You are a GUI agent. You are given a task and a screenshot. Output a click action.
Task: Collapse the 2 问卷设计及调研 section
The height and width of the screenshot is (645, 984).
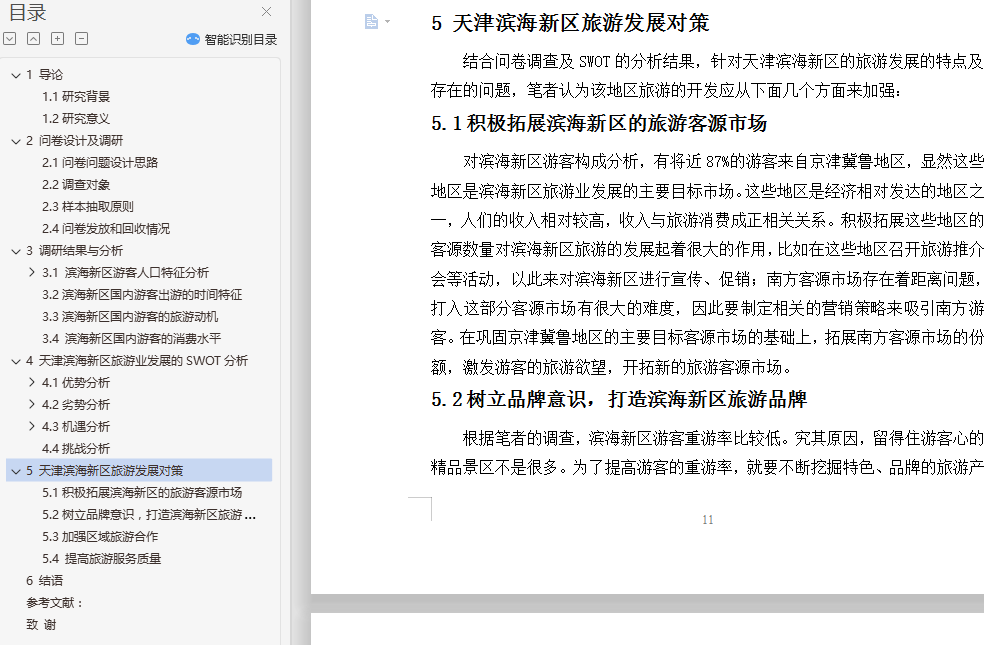(16, 141)
